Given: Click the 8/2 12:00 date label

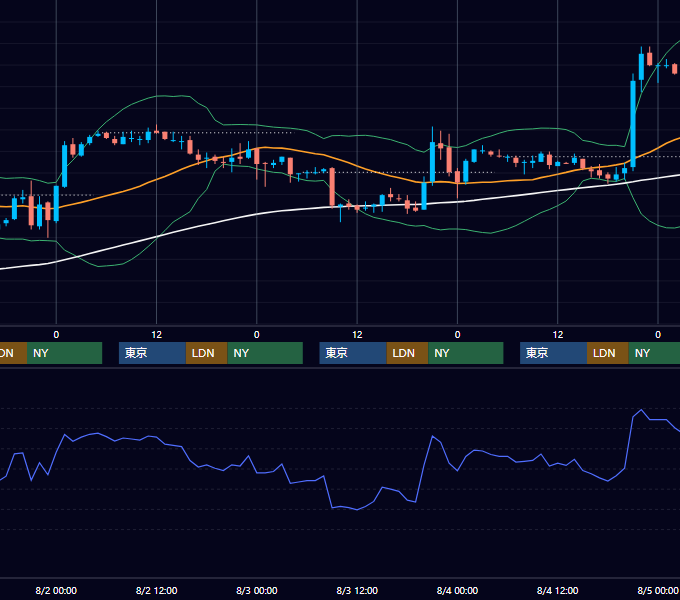Looking at the screenshot, I should tap(157, 590).
